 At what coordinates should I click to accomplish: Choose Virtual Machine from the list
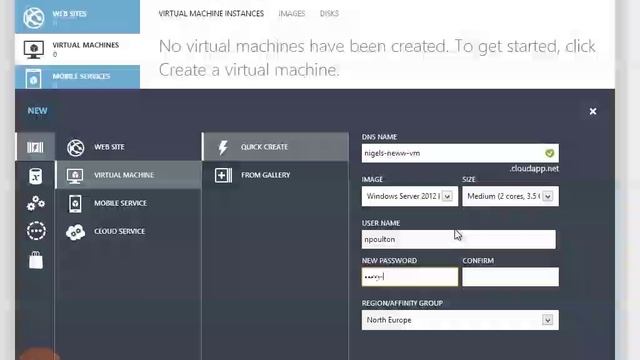click(x=128, y=175)
